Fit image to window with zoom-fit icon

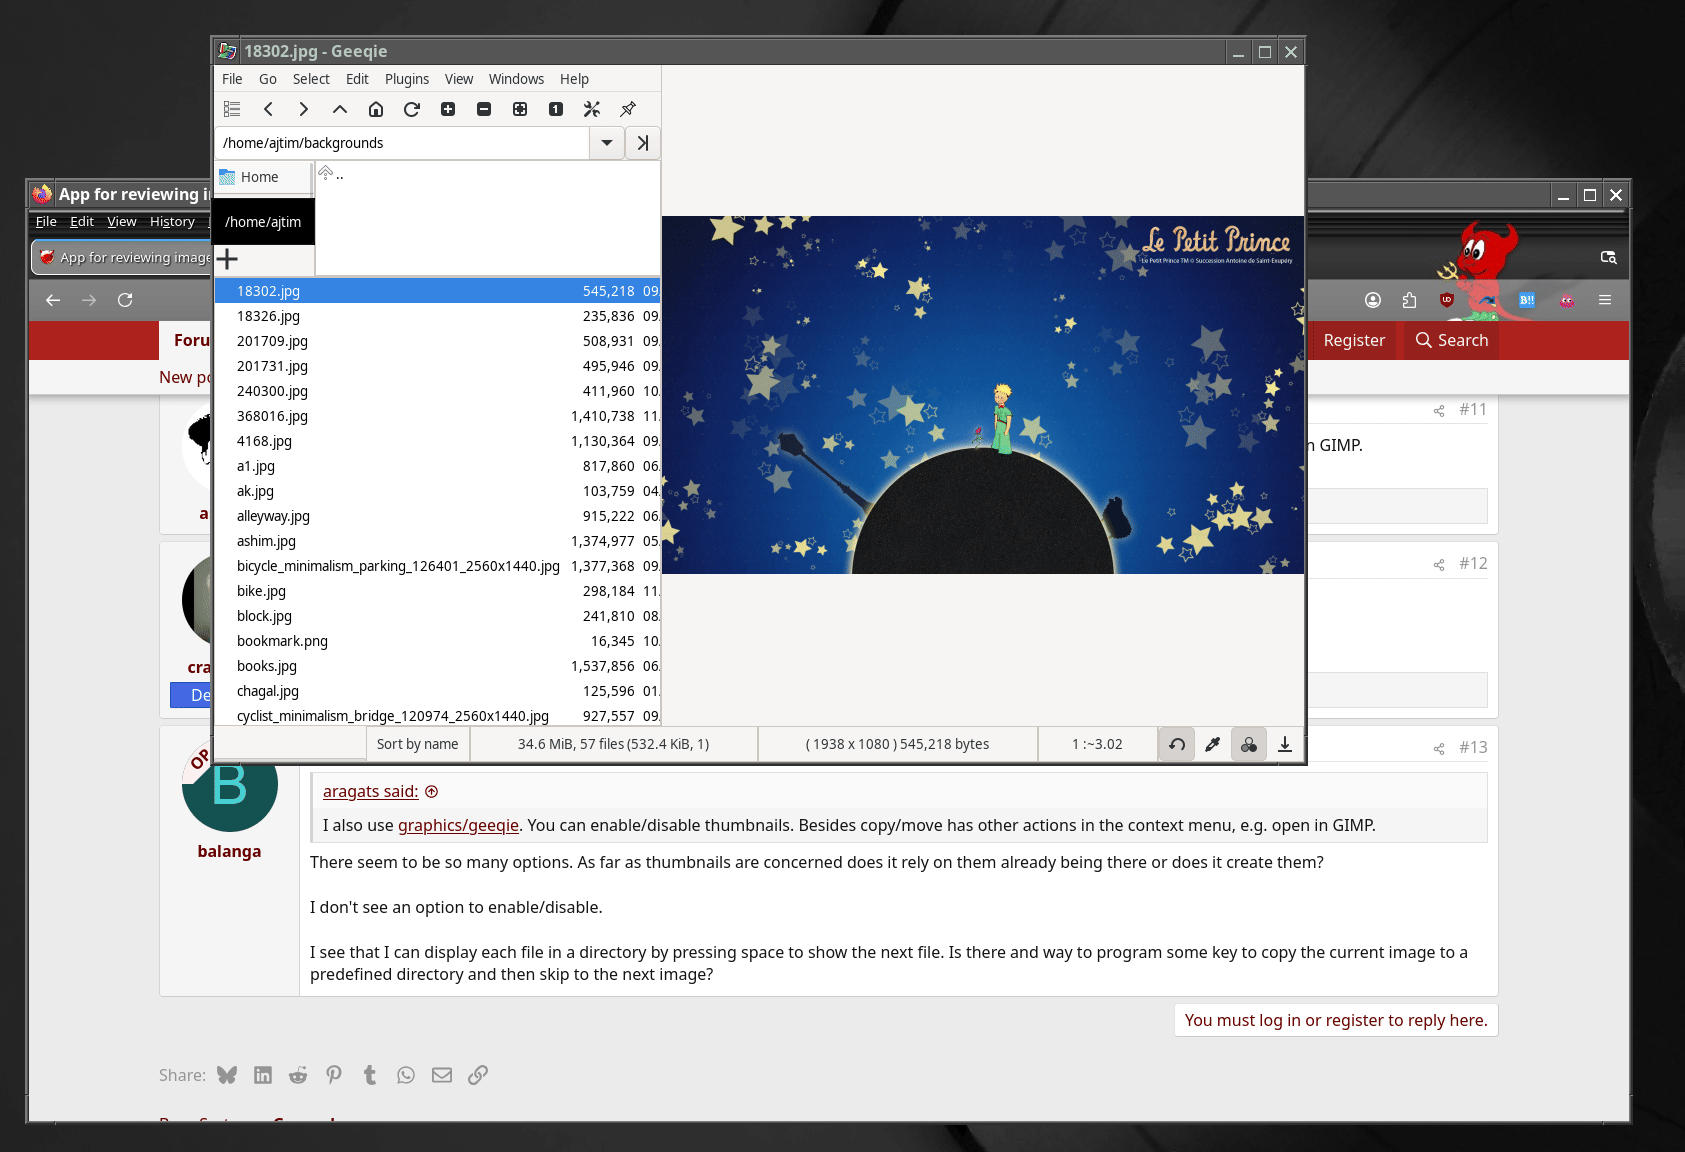click(520, 109)
